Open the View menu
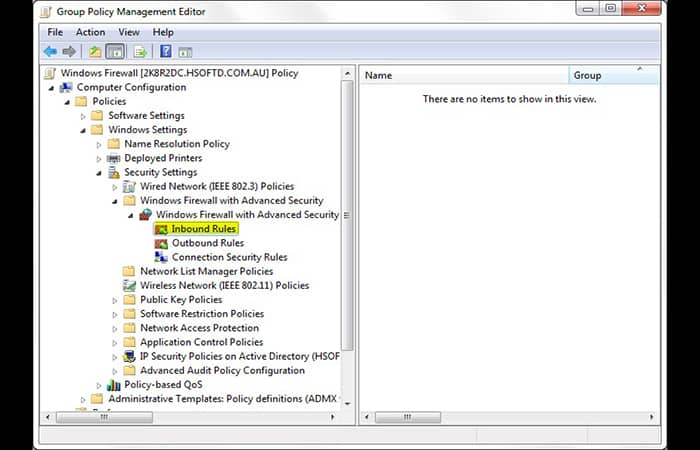Screen dimensions: 700x450 (x=129, y=33)
